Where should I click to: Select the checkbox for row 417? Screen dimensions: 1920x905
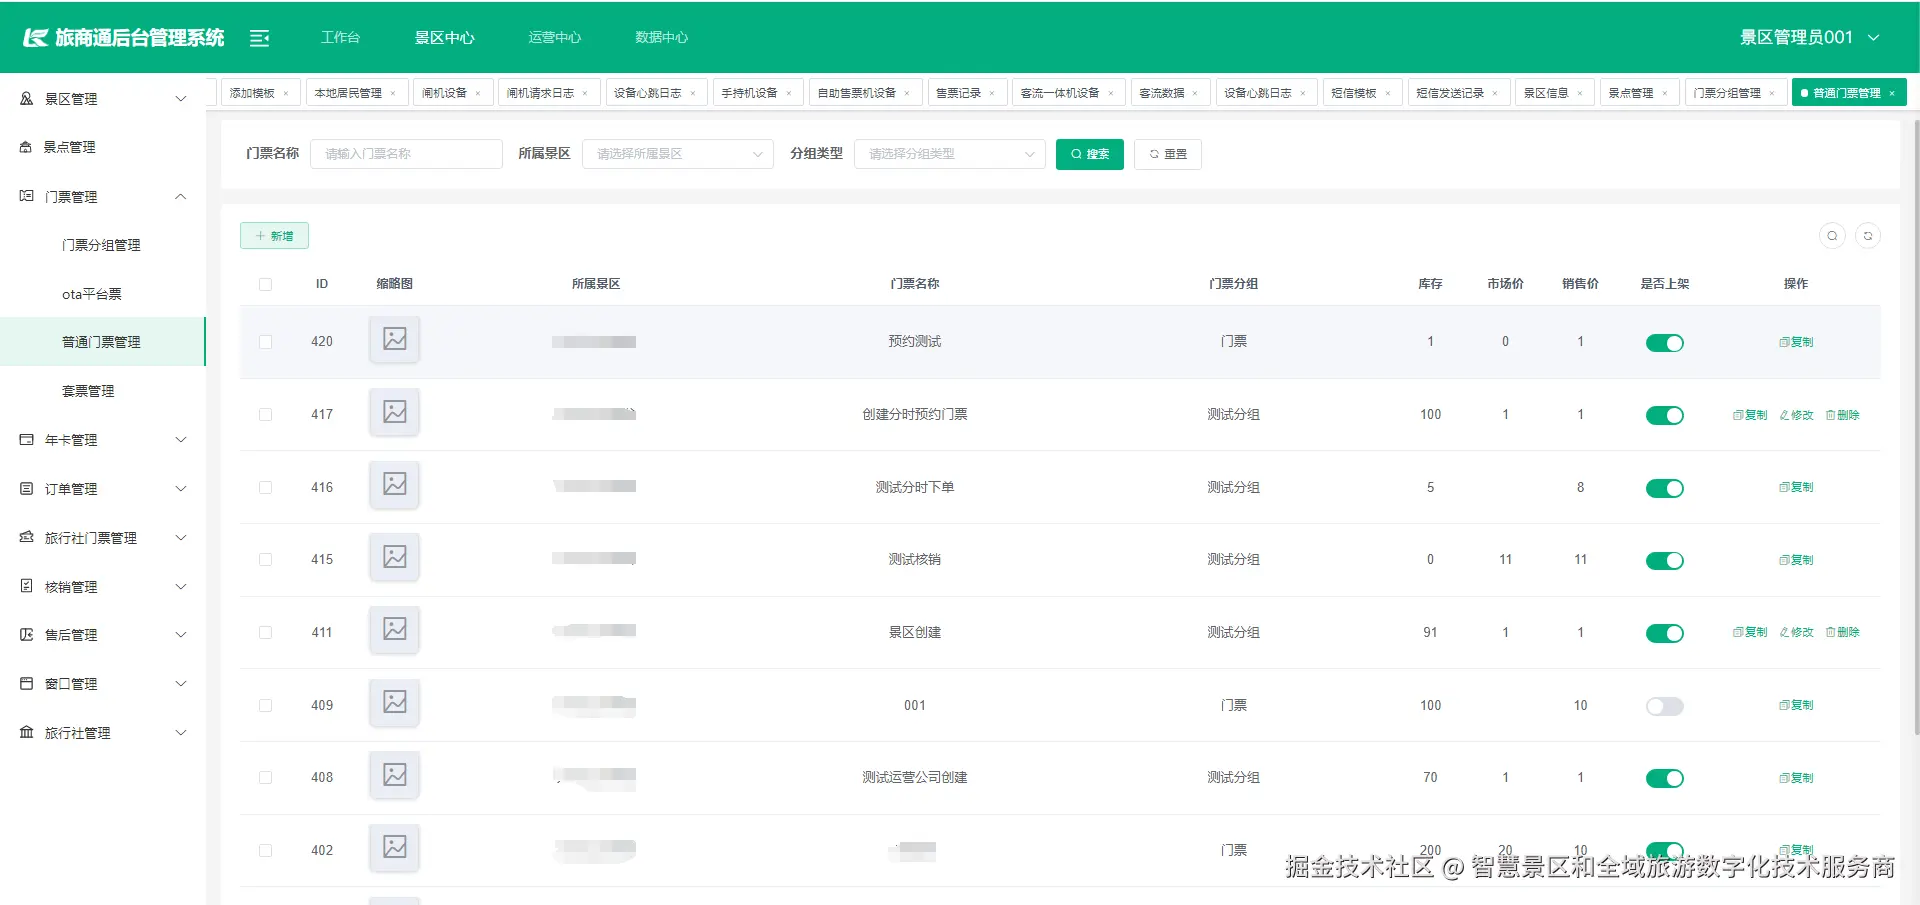265,414
